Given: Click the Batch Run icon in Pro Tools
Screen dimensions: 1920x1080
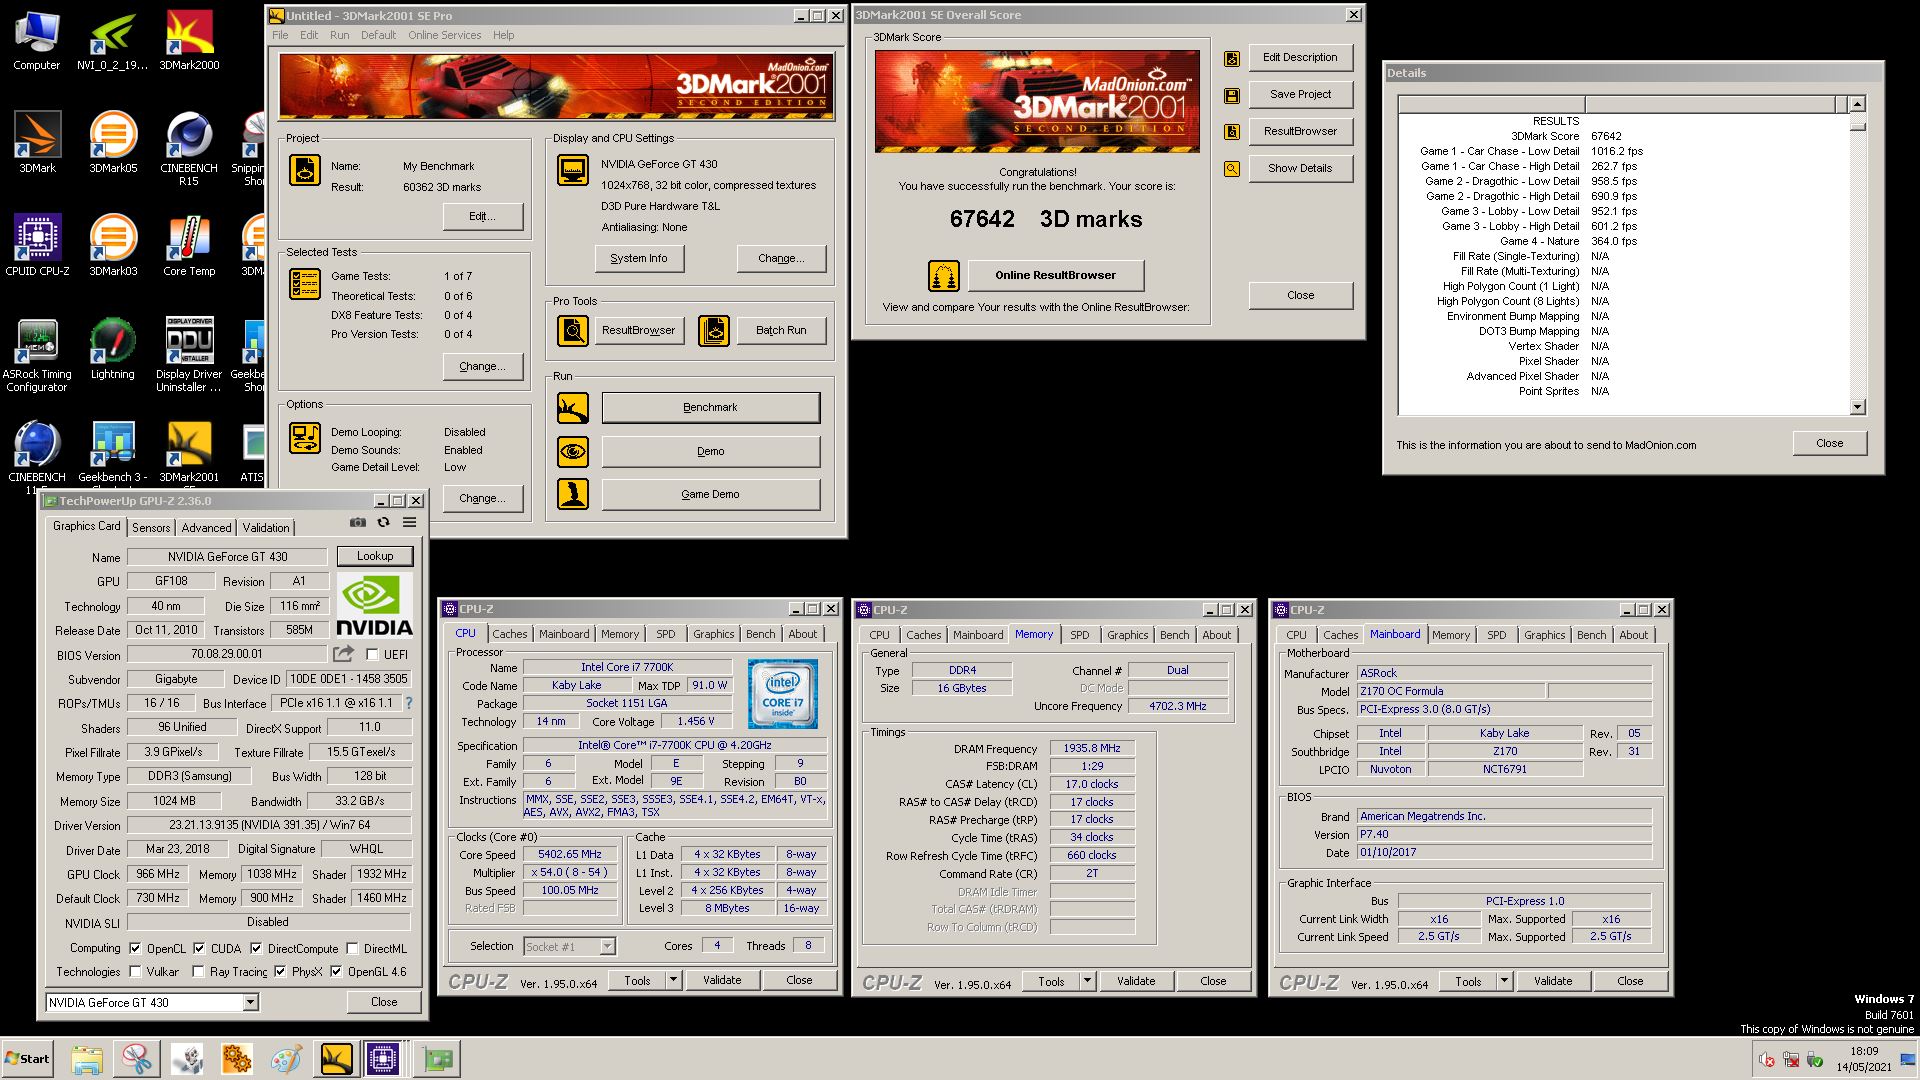Looking at the screenshot, I should pyautogui.click(x=714, y=330).
